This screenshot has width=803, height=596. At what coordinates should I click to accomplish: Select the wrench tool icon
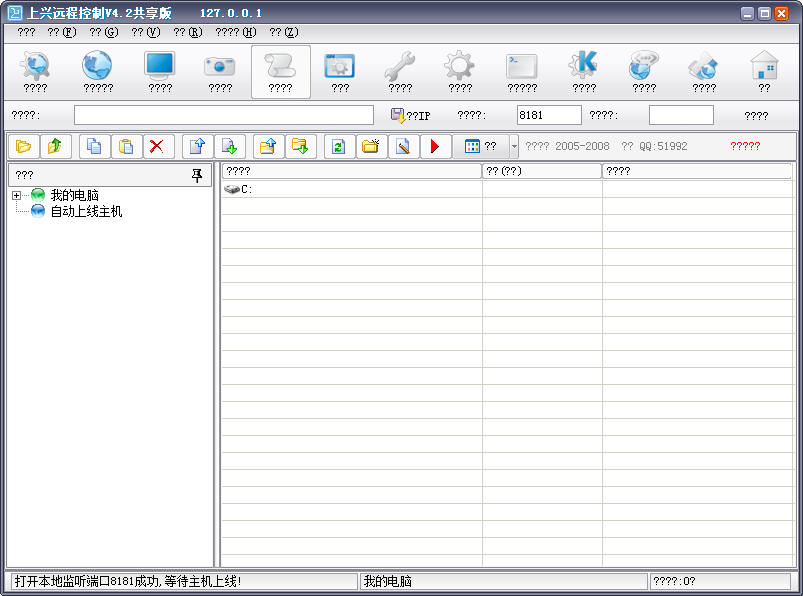pos(400,71)
